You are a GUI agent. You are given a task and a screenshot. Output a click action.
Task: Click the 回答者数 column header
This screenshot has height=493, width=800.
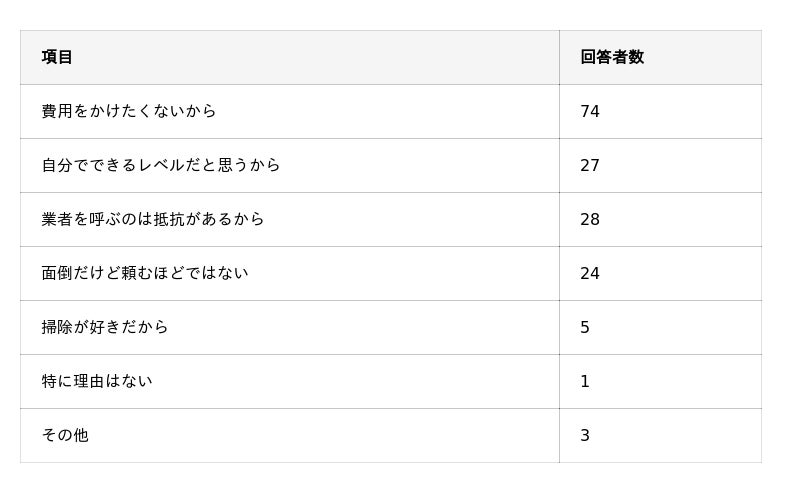pos(612,57)
